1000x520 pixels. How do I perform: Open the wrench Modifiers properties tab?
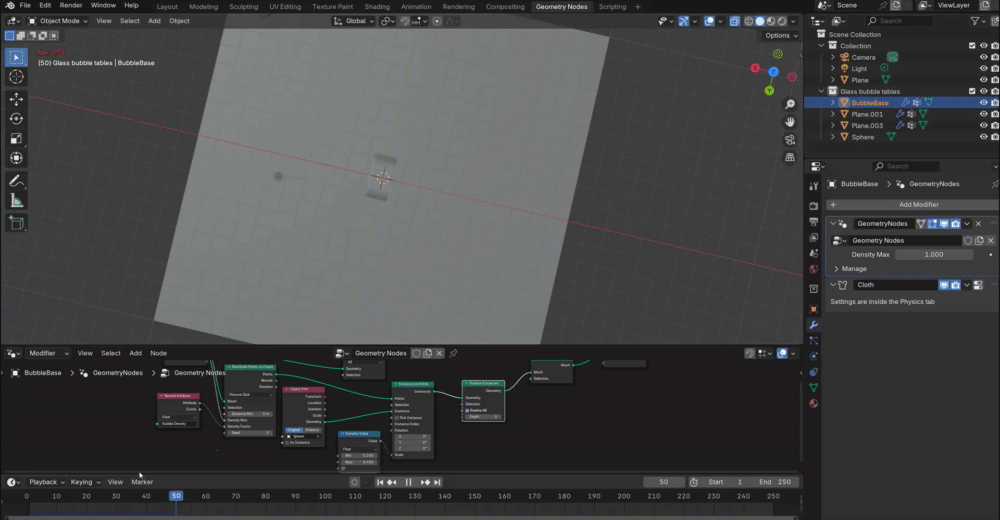813,325
